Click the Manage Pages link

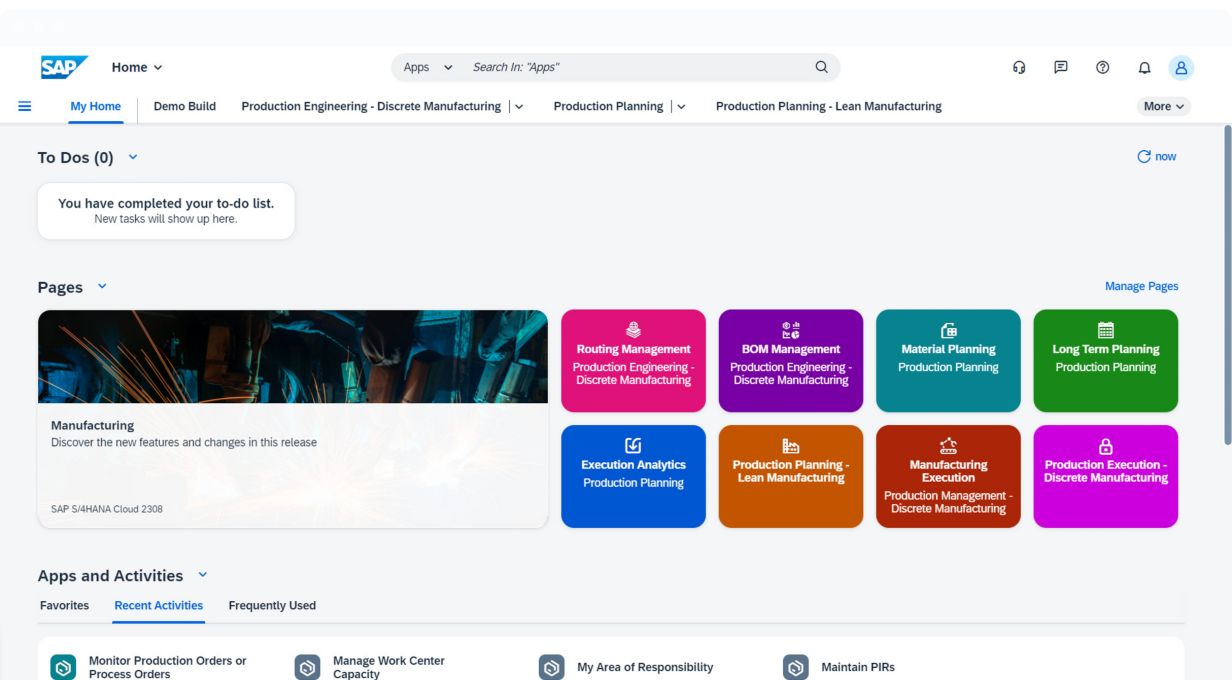pos(1141,286)
